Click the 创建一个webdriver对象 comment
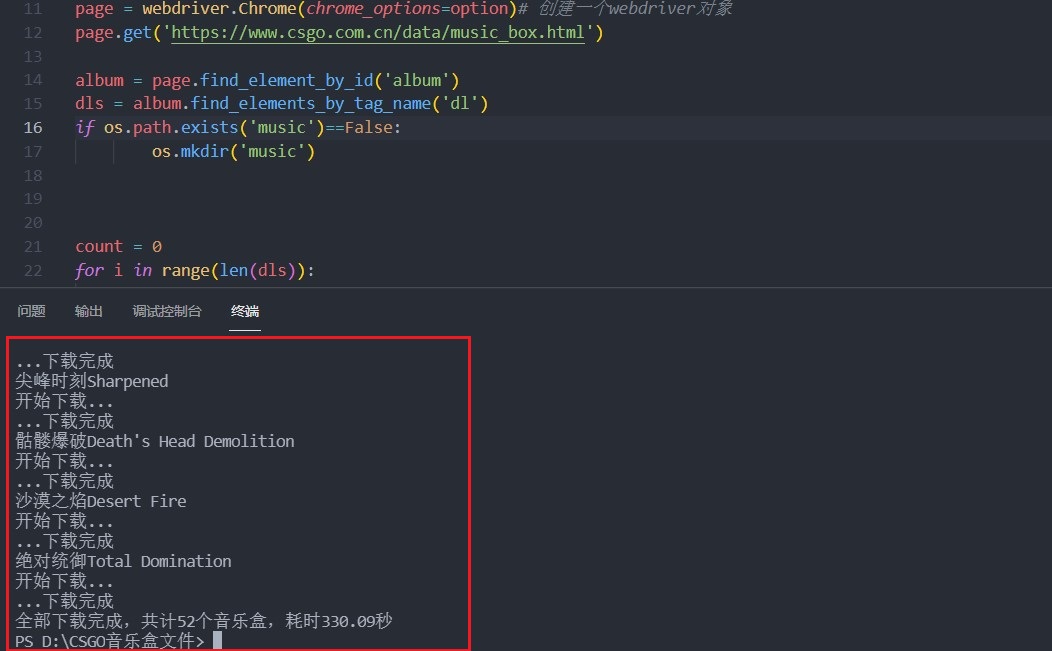This screenshot has width=1052, height=651. pyautogui.click(x=635, y=9)
